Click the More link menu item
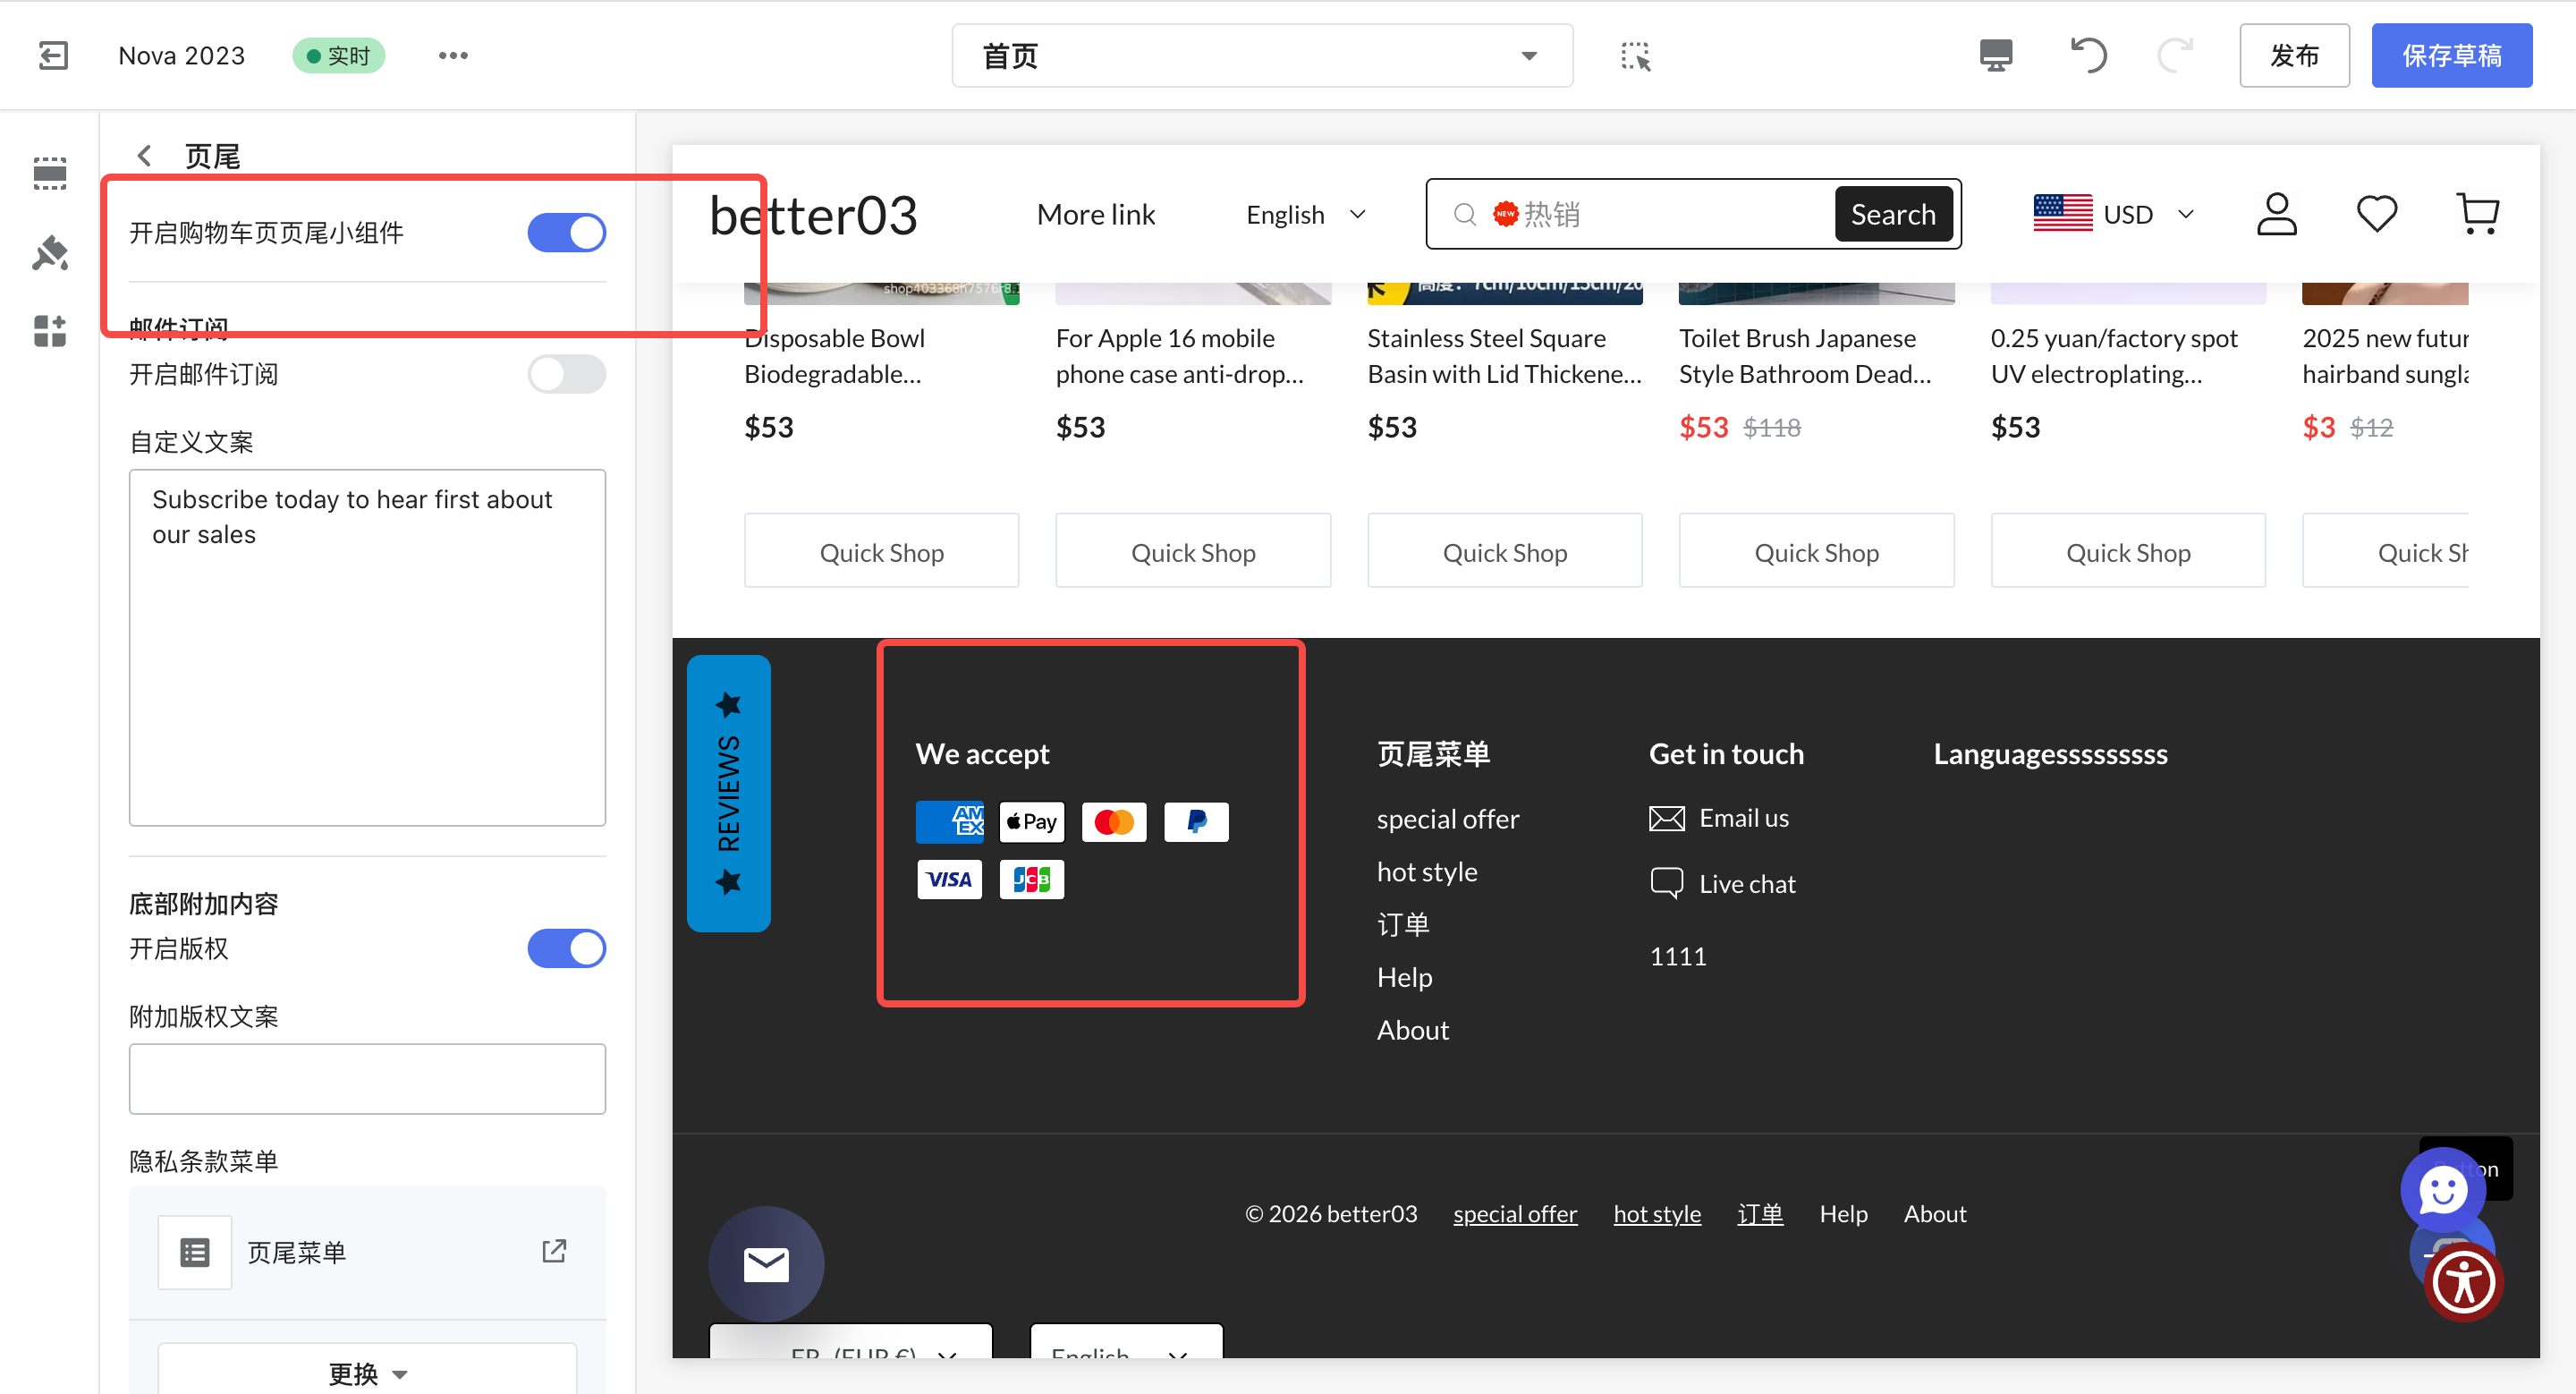Screen dimensions: 2576x1394 (1095, 214)
